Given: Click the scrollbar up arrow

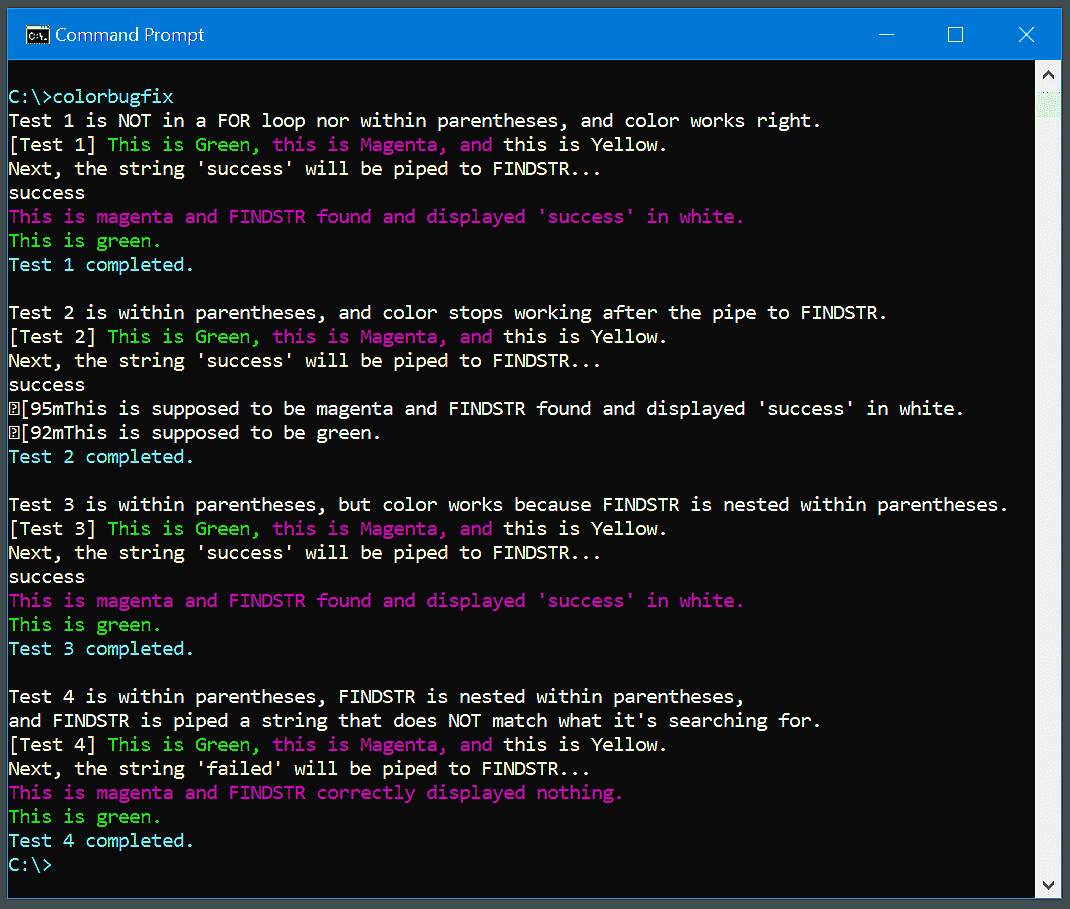Looking at the screenshot, I should point(1048,73).
